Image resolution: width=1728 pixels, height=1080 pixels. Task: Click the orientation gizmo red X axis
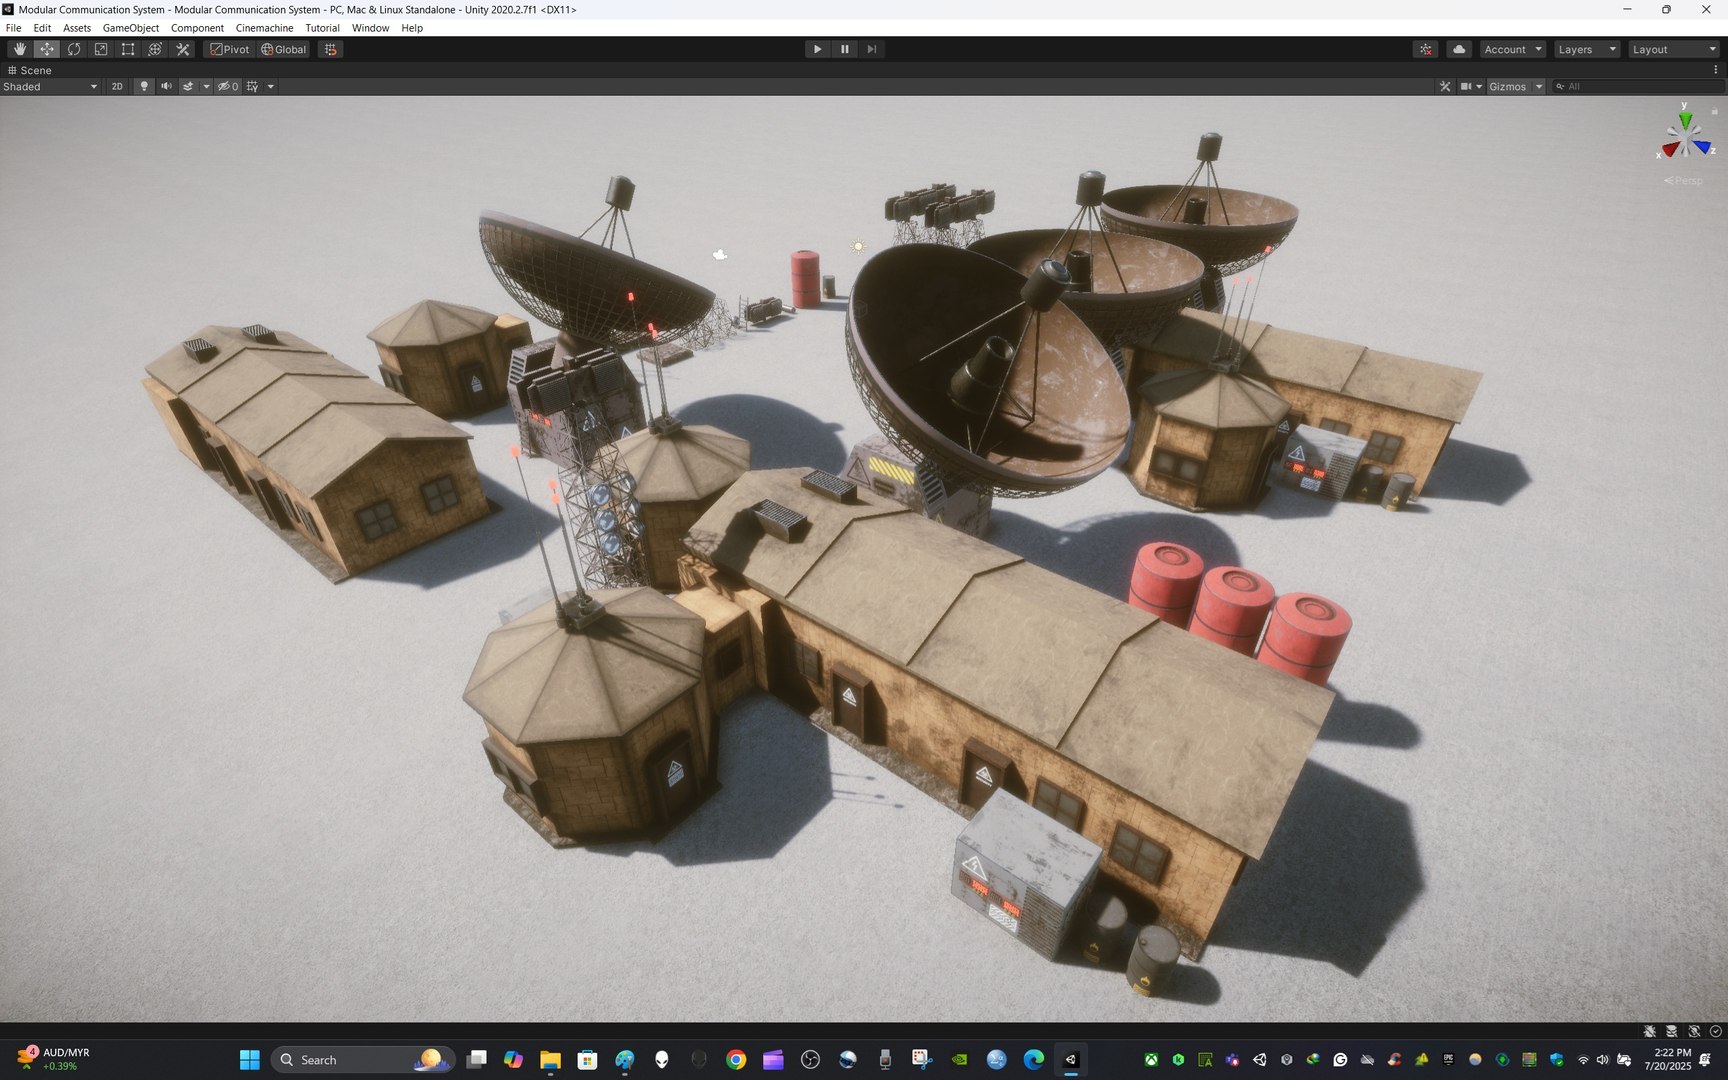tap(1669, 150)
